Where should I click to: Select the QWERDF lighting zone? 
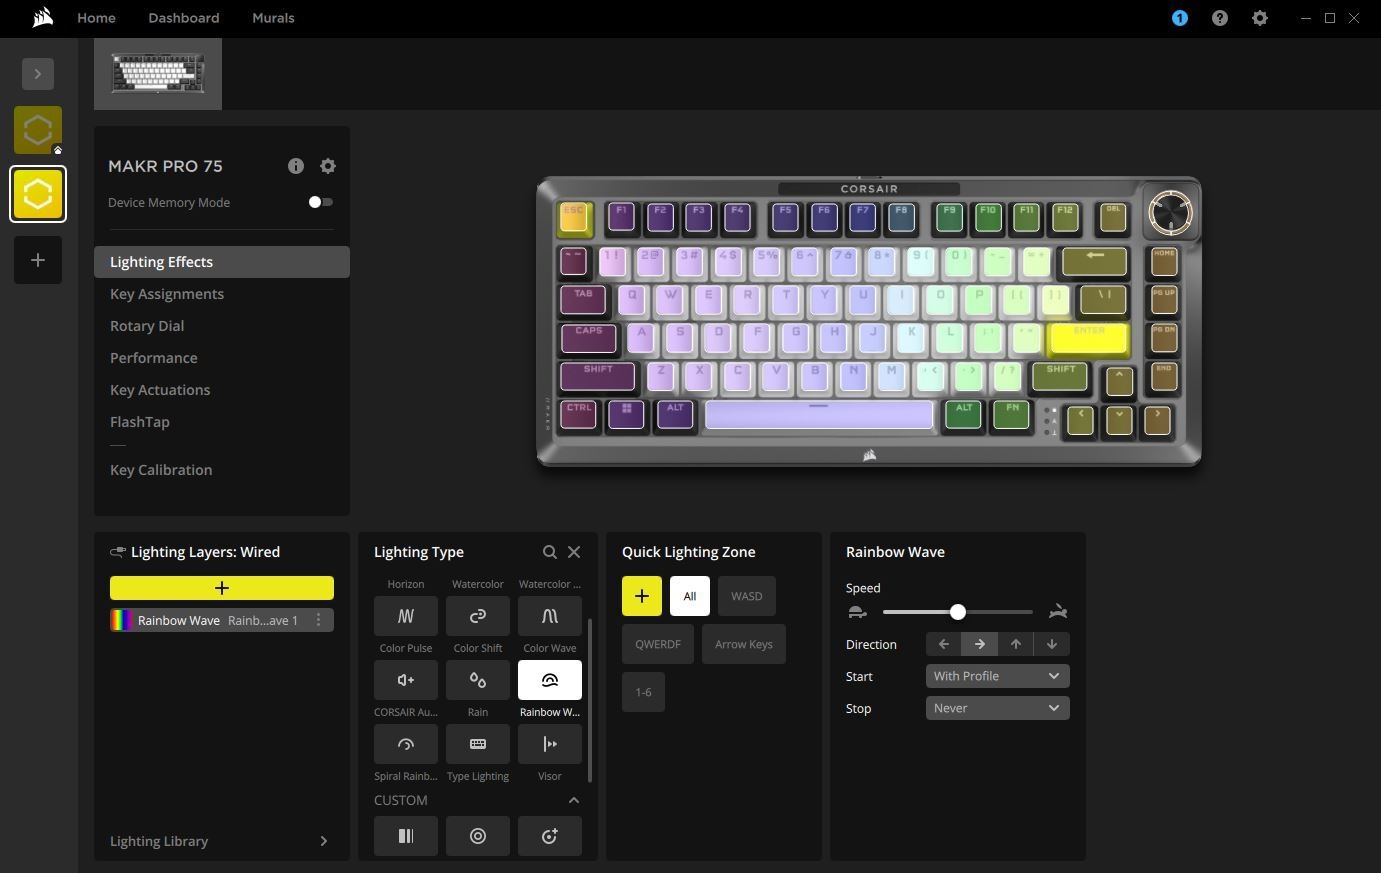pos(658,644)
